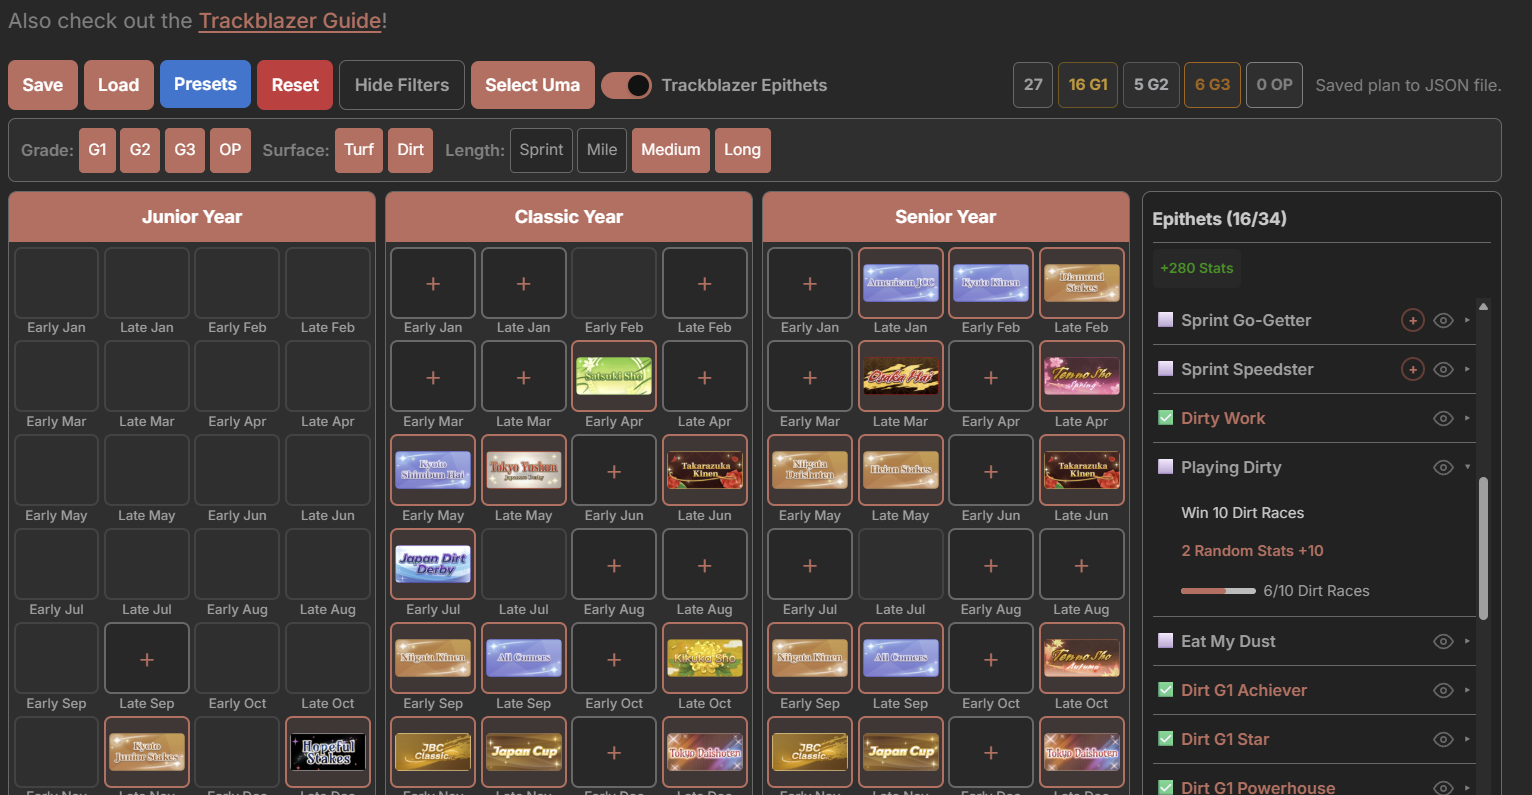This screenshot has width=1532, height=795.
Task: Collapse the Playing Dirty epithet details
Action: (1467, 467)
